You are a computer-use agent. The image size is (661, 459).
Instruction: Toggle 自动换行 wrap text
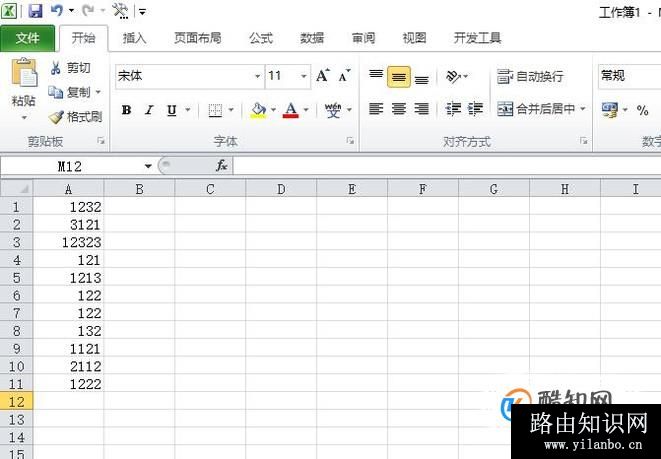(x=530, y=77)
